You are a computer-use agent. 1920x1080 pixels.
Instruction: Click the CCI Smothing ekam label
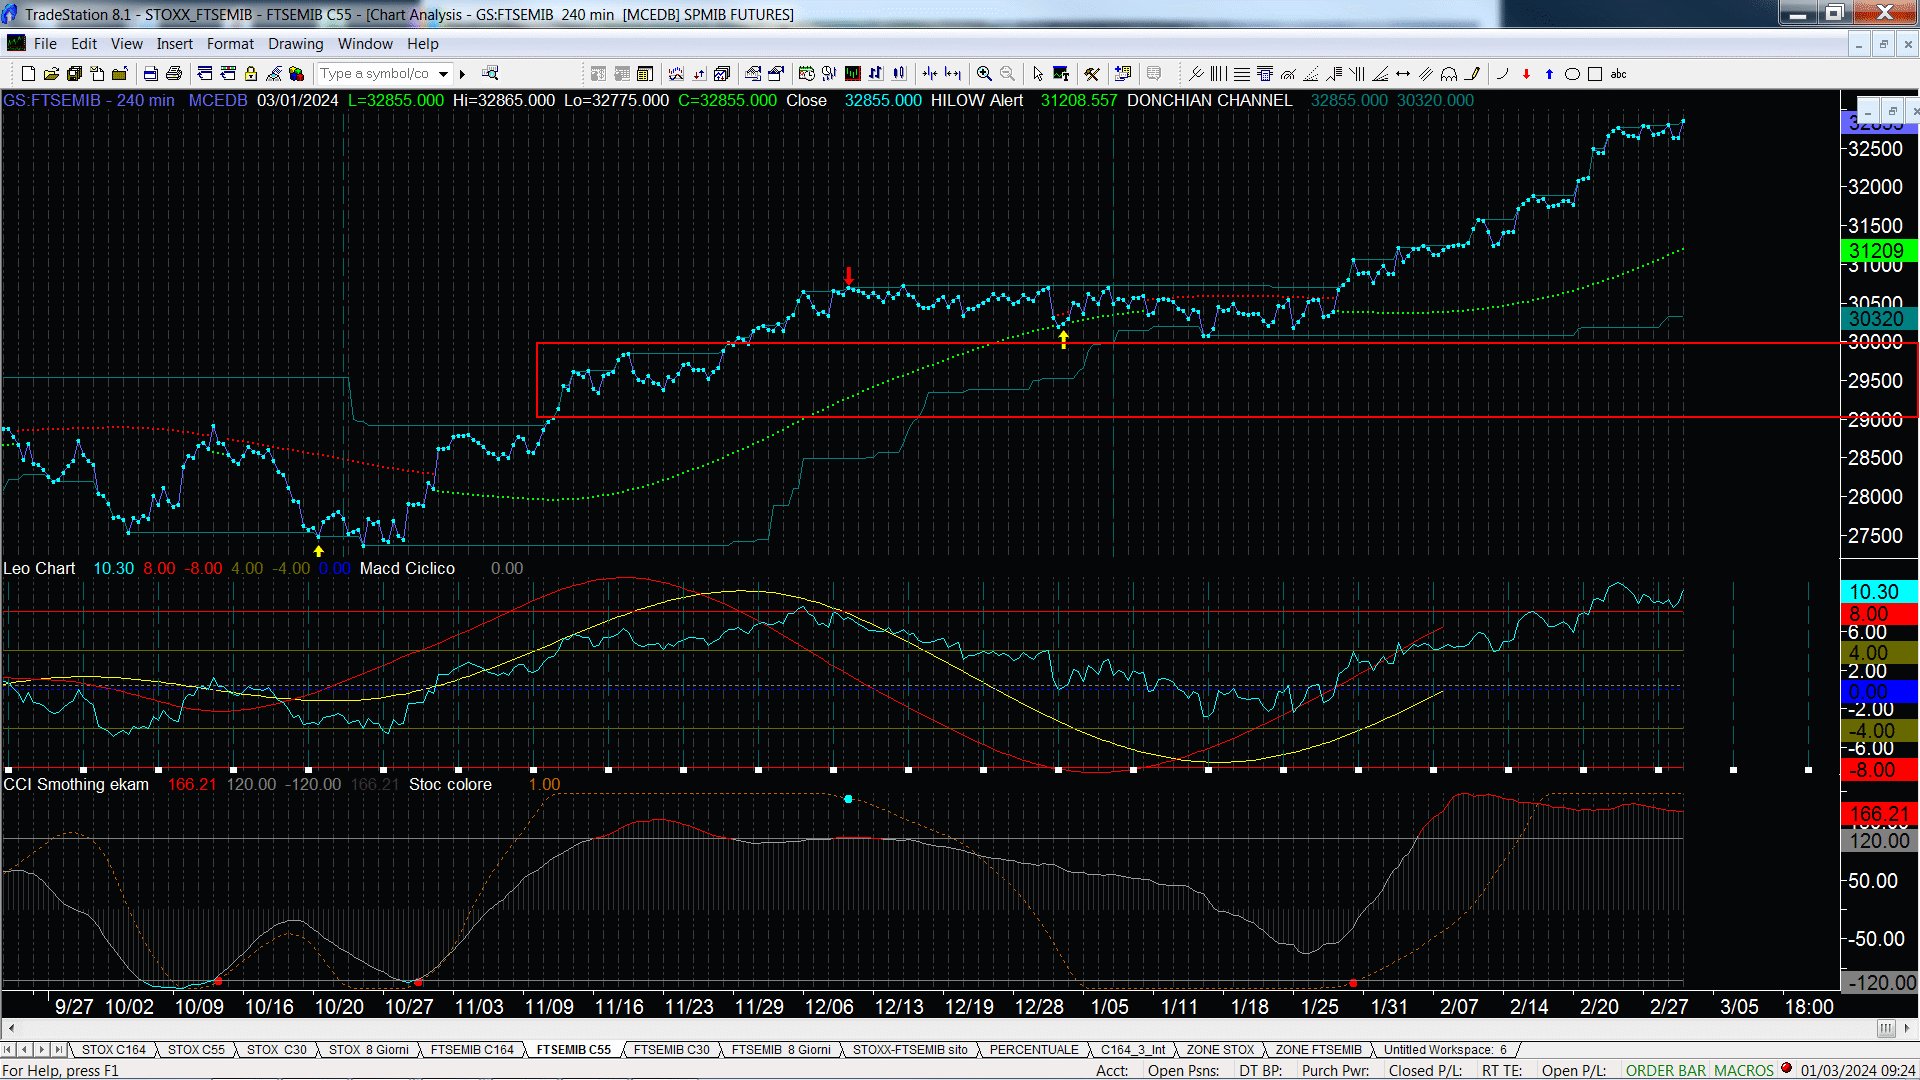pos(76,784)
